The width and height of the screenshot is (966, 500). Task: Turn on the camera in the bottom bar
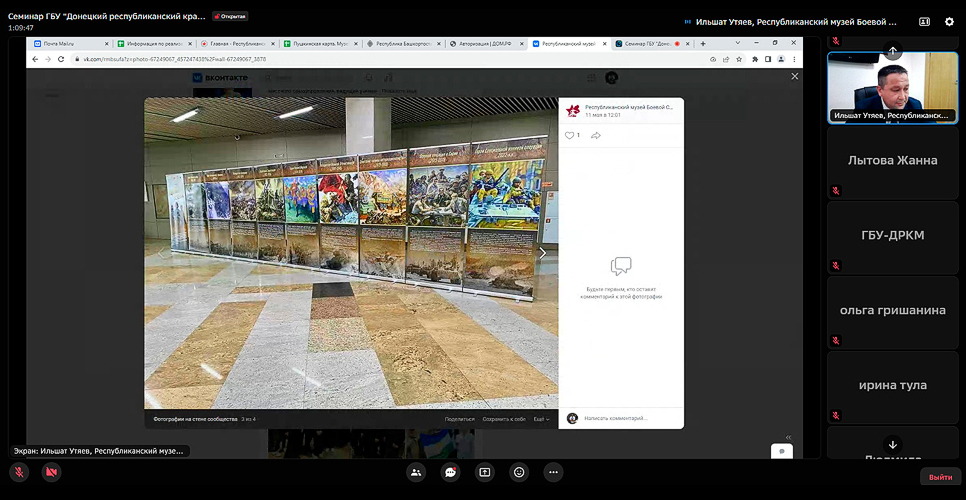point(52,472)
